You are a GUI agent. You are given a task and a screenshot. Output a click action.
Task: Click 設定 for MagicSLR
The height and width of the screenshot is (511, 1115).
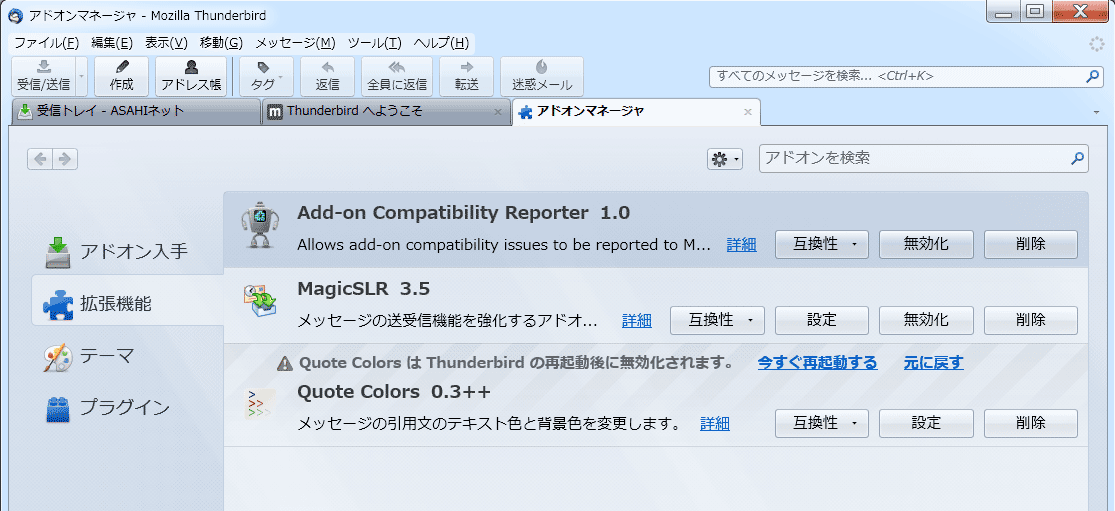coord(821,321)
